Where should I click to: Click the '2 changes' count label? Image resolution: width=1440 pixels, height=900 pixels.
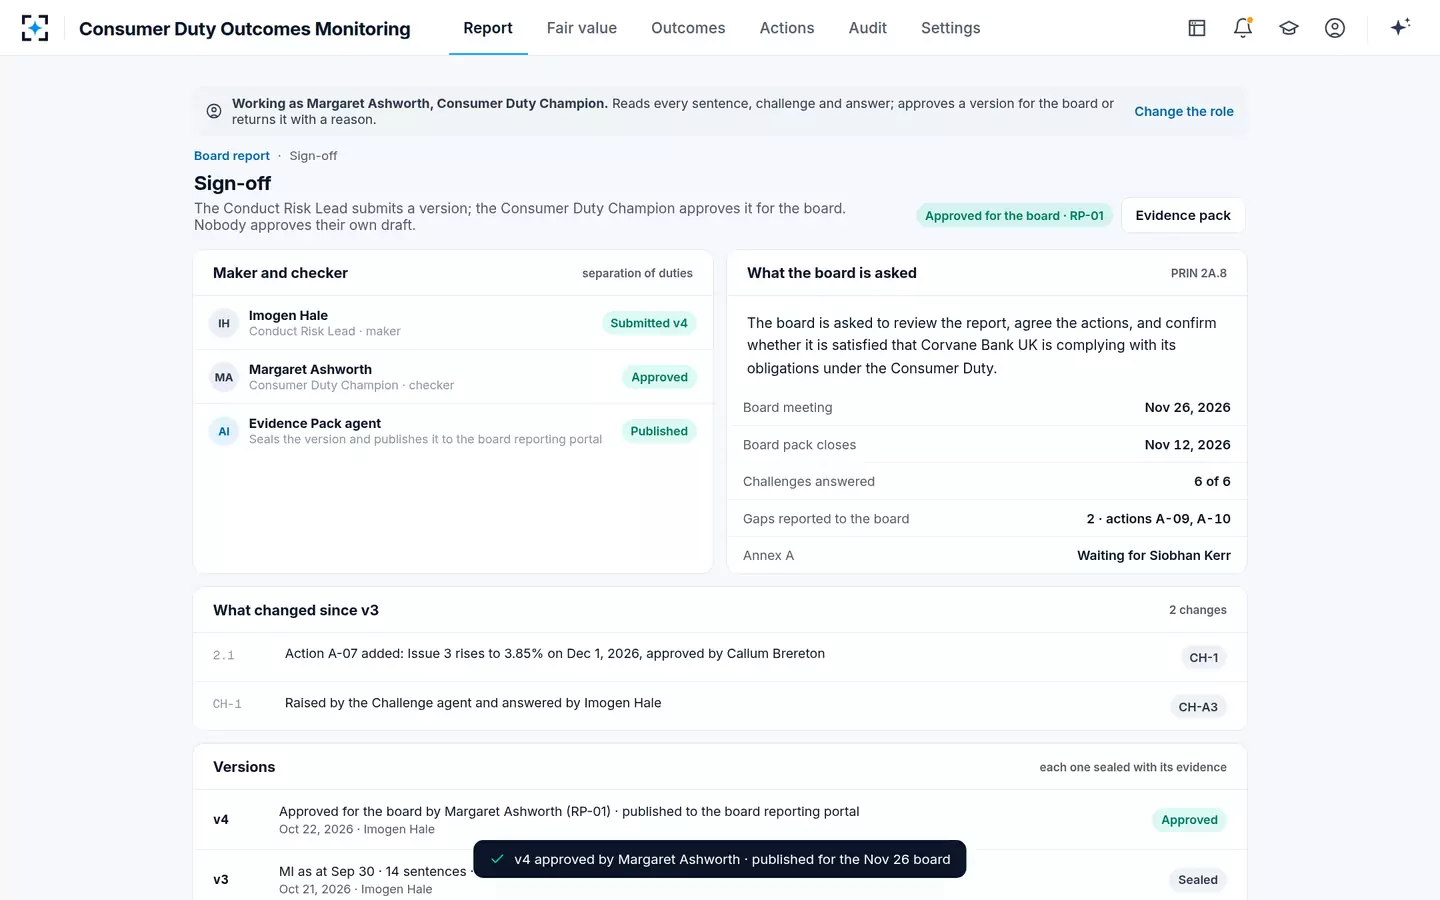pos(1198,610)
